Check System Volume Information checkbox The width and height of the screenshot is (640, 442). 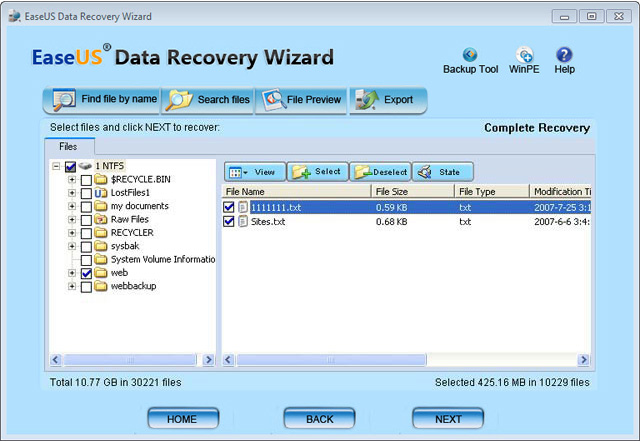click(x=86, y=260)
